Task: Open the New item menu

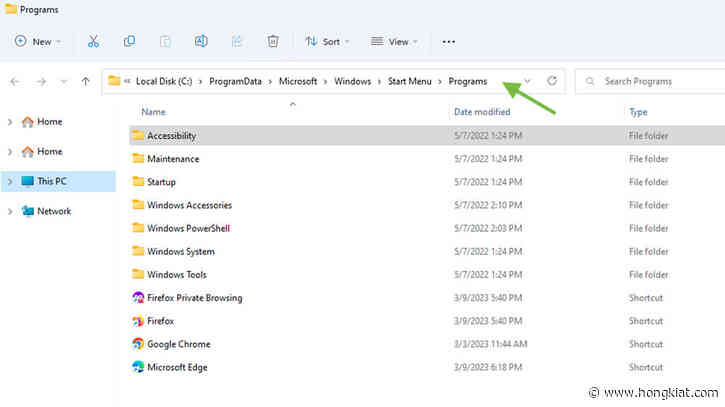Action: [38, 42]
